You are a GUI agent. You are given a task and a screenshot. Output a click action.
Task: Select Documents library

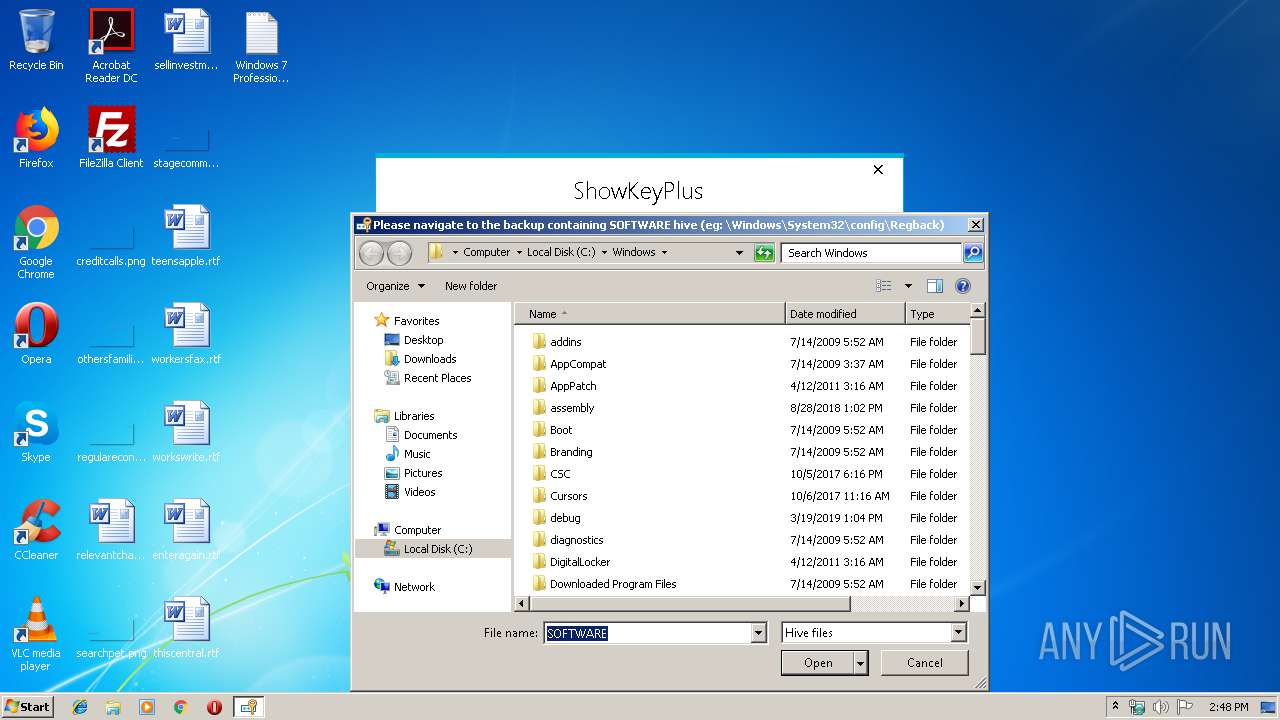[x=421, y=435]
